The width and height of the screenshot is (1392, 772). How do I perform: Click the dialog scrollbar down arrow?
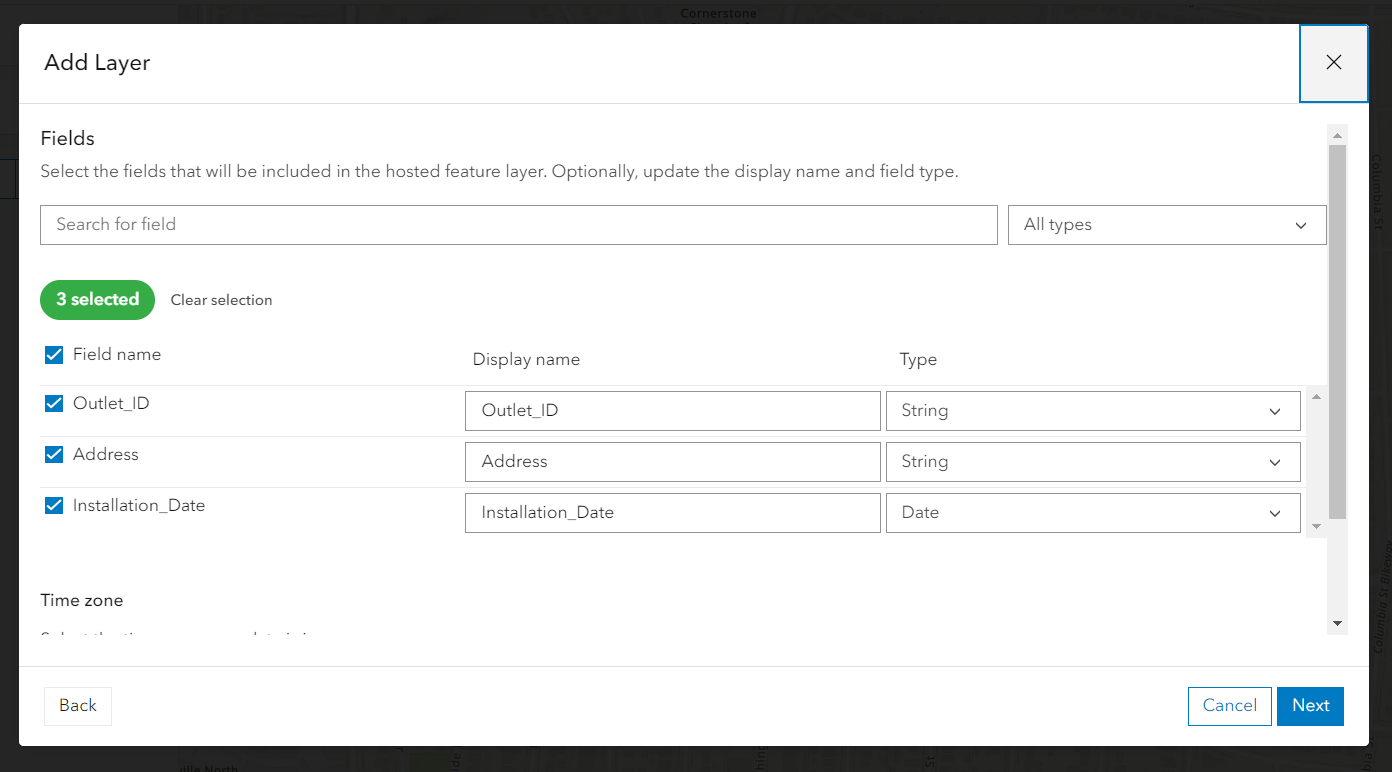point(1337,623)
